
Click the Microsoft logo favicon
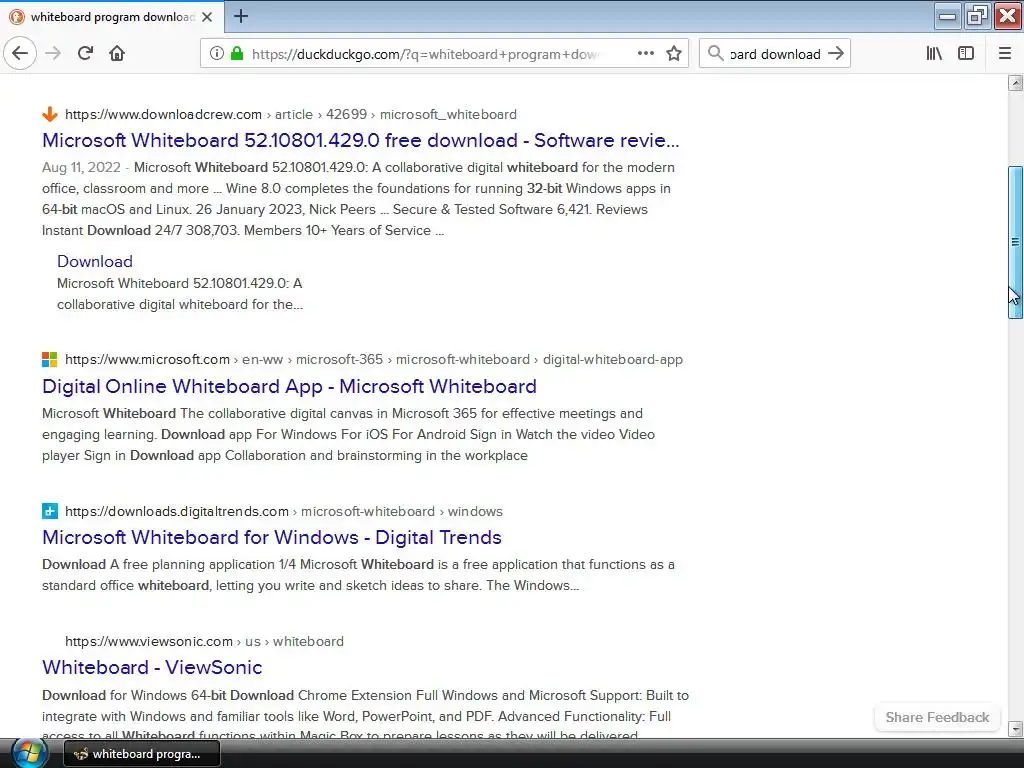[x=50, y=360]
